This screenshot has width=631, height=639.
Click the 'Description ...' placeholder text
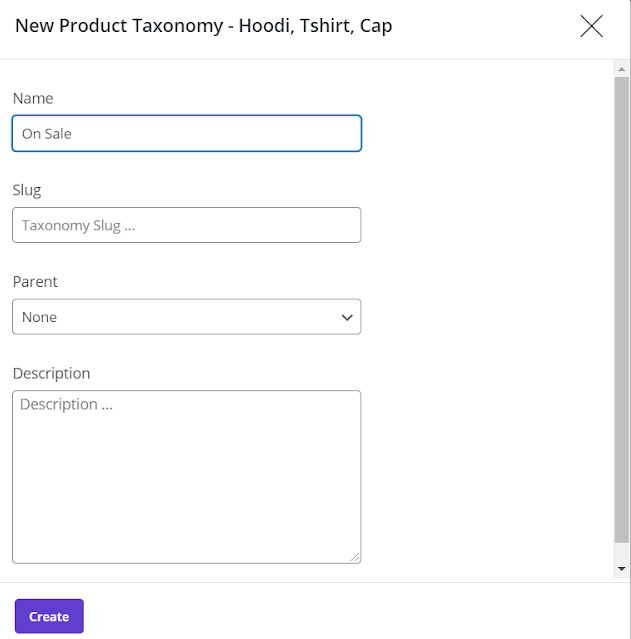click(x=66, y=404)
